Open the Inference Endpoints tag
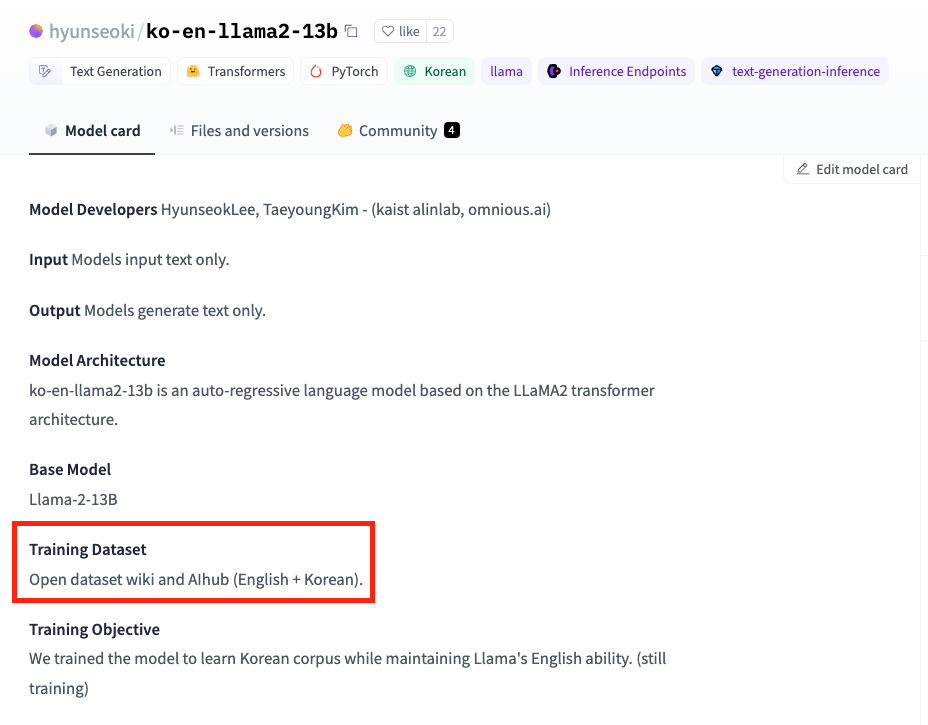 point(616,71)
